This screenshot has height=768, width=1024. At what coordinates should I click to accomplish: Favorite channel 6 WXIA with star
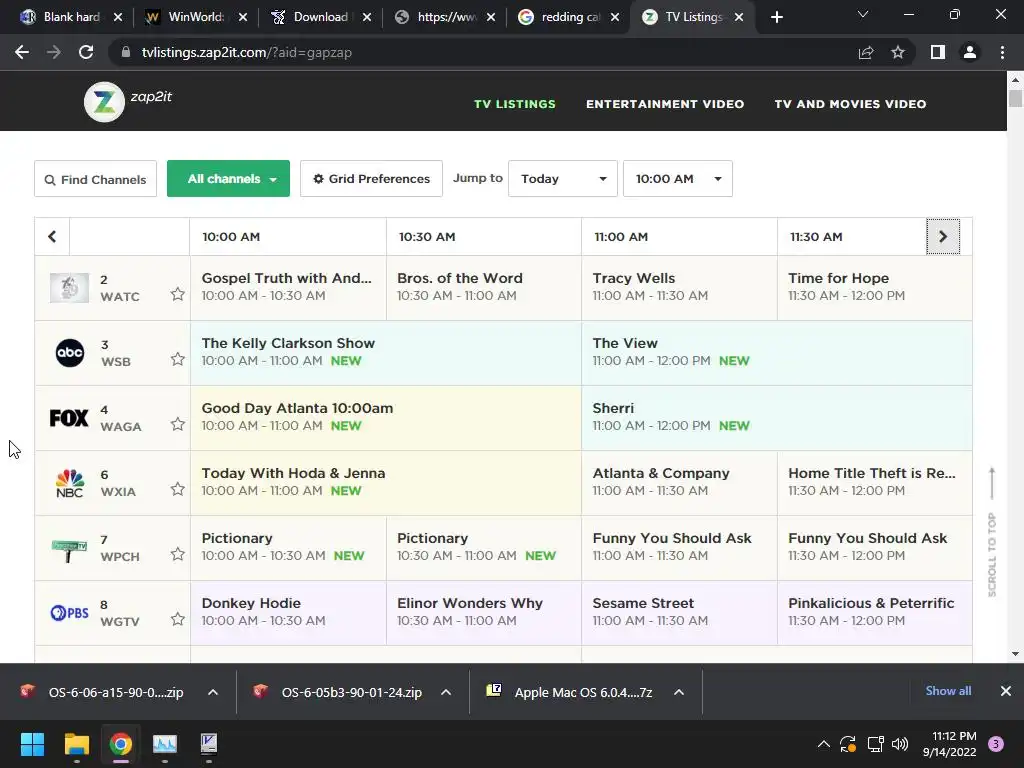pyautogui.click(x=178, y=489)
